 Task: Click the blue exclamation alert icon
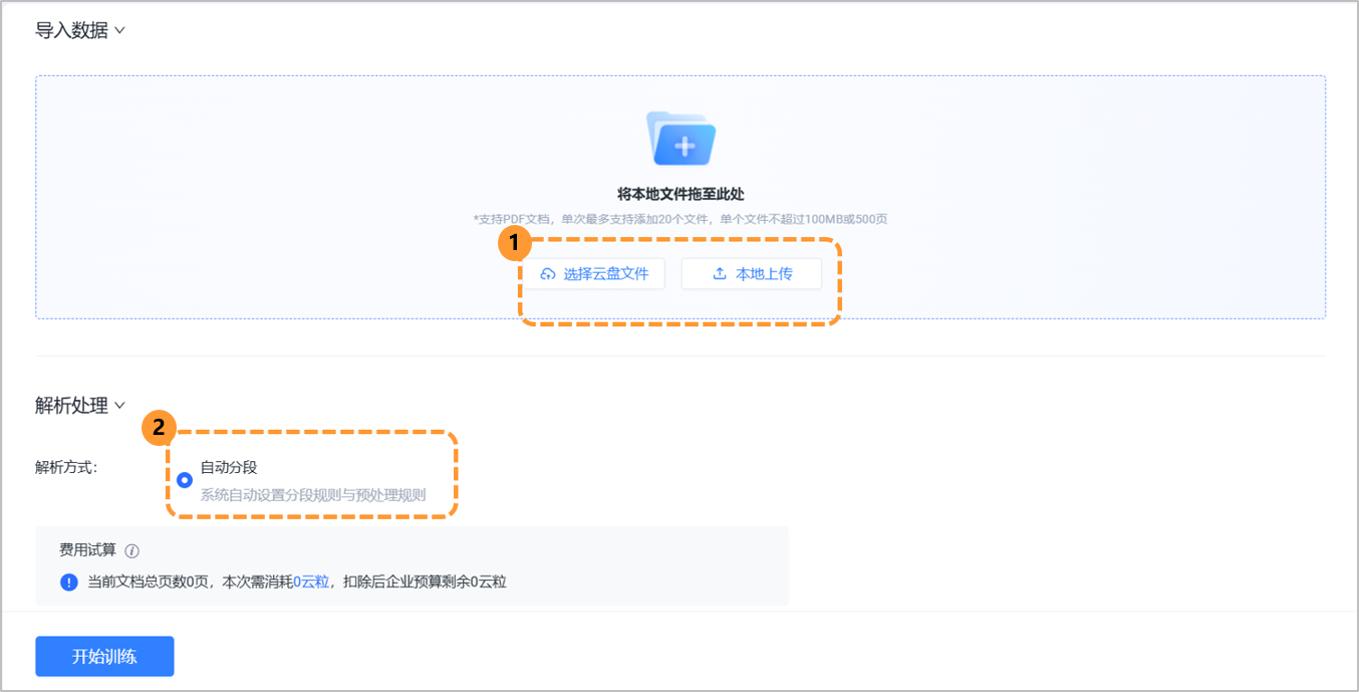[x=69, y=582]
